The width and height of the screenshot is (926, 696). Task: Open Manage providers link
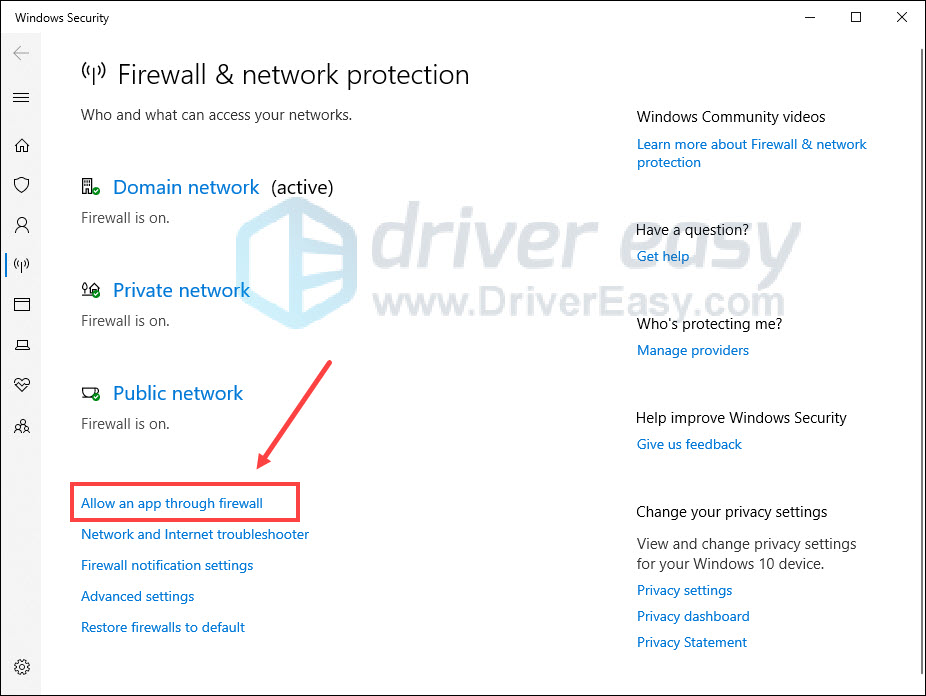click(693, 351)
